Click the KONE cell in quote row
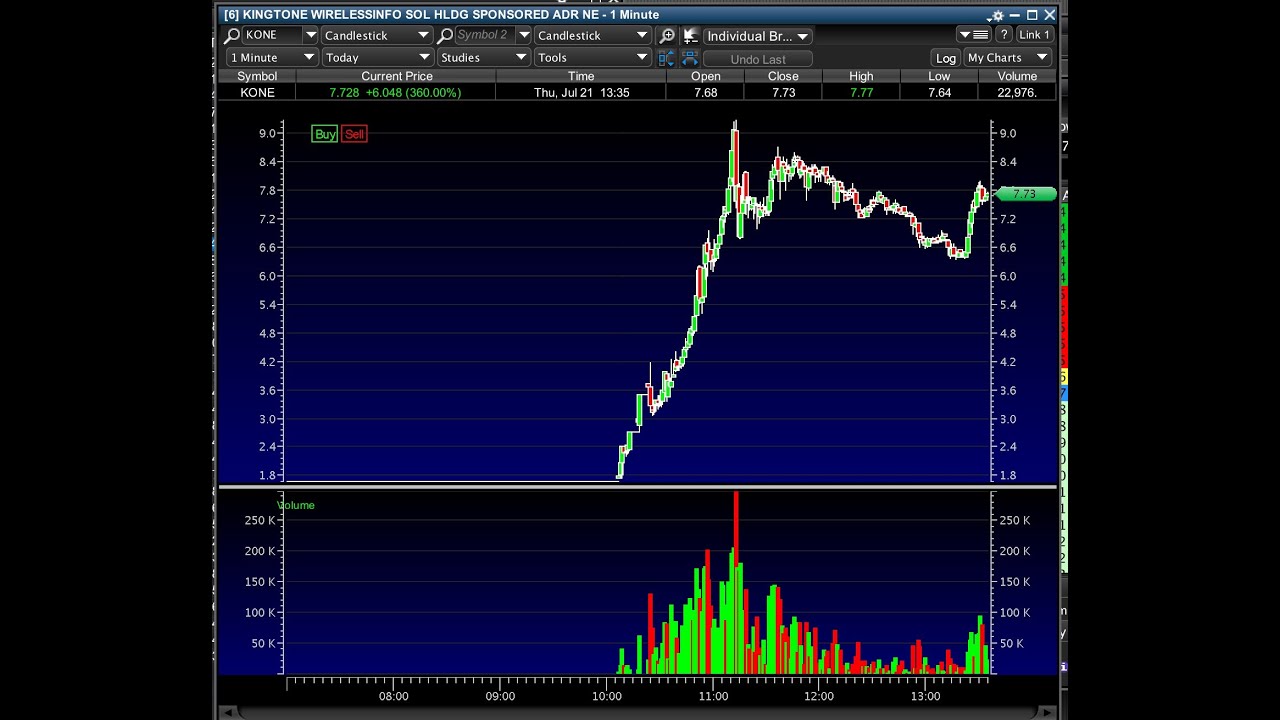Screen dimensions: 1280x720 pos(257,92)
